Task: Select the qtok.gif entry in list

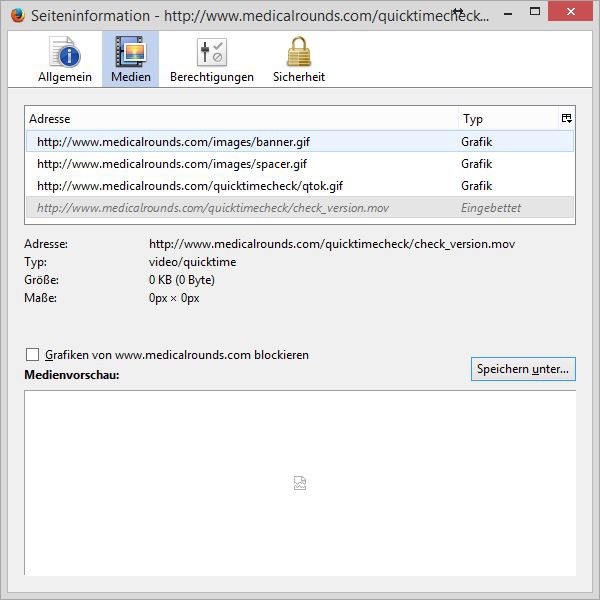Action: tap(190, 186)
